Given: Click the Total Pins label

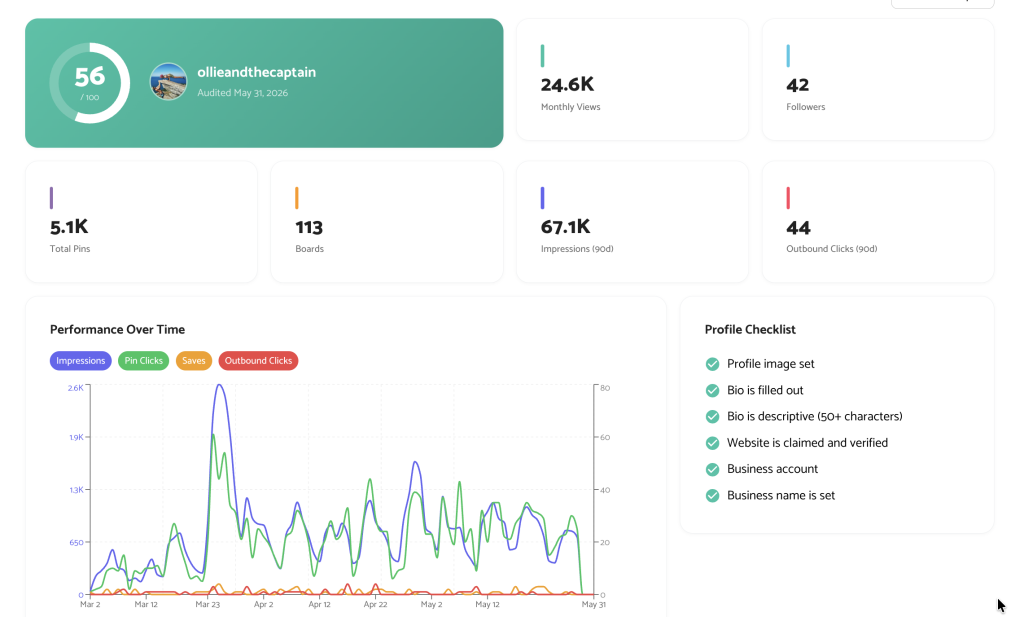Looking at the screenshot, I should point(70,249).
